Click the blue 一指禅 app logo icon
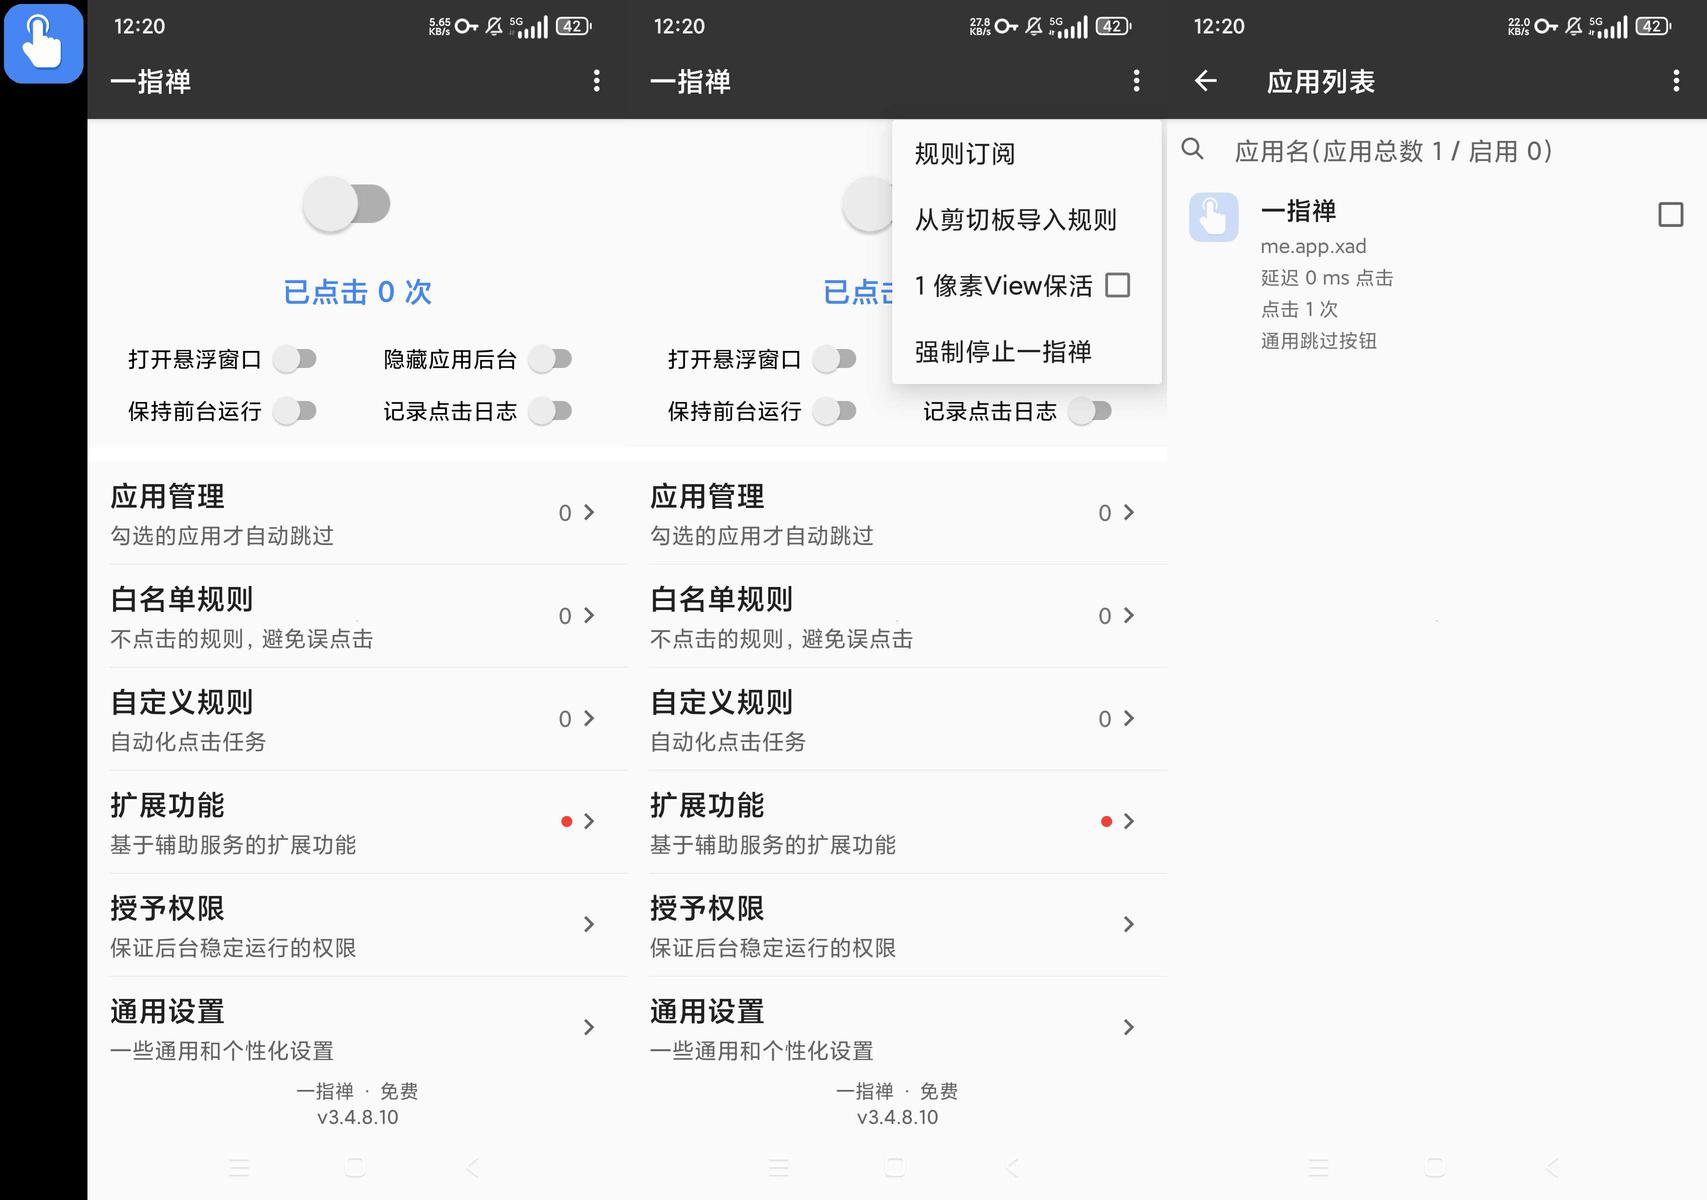 point(43,43)
